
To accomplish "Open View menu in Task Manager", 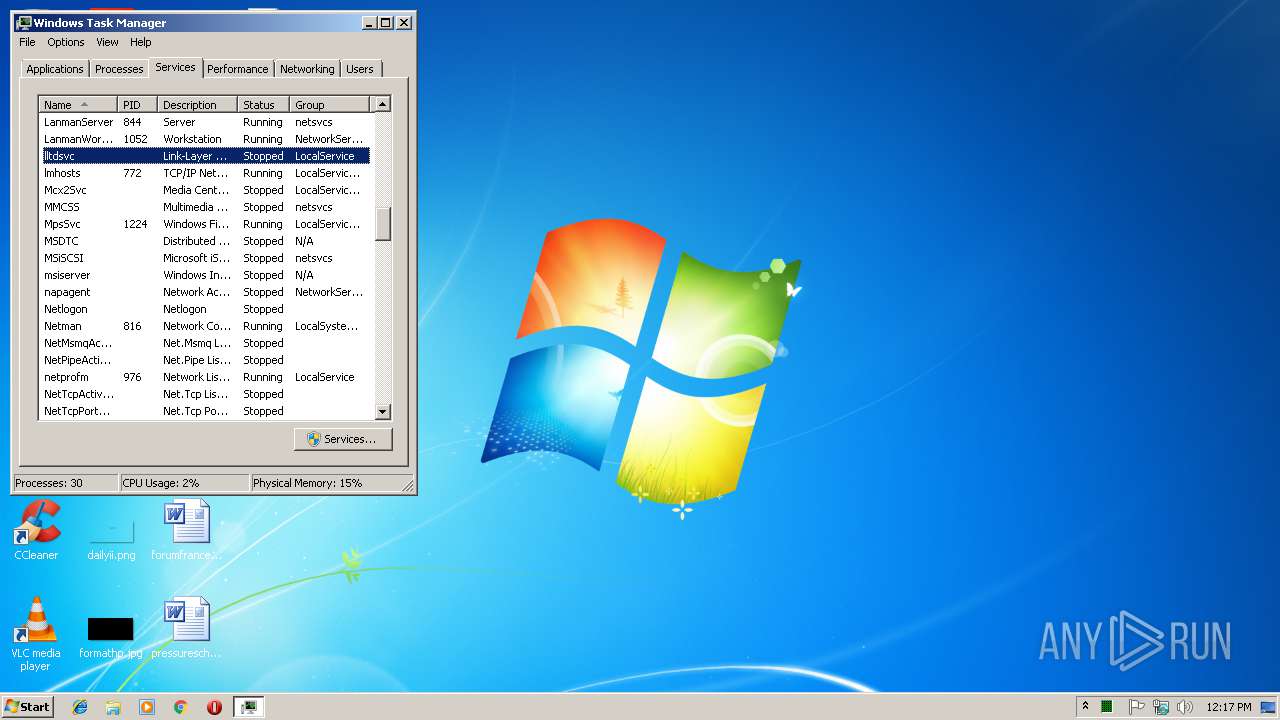I will click(x=107, y=42).
